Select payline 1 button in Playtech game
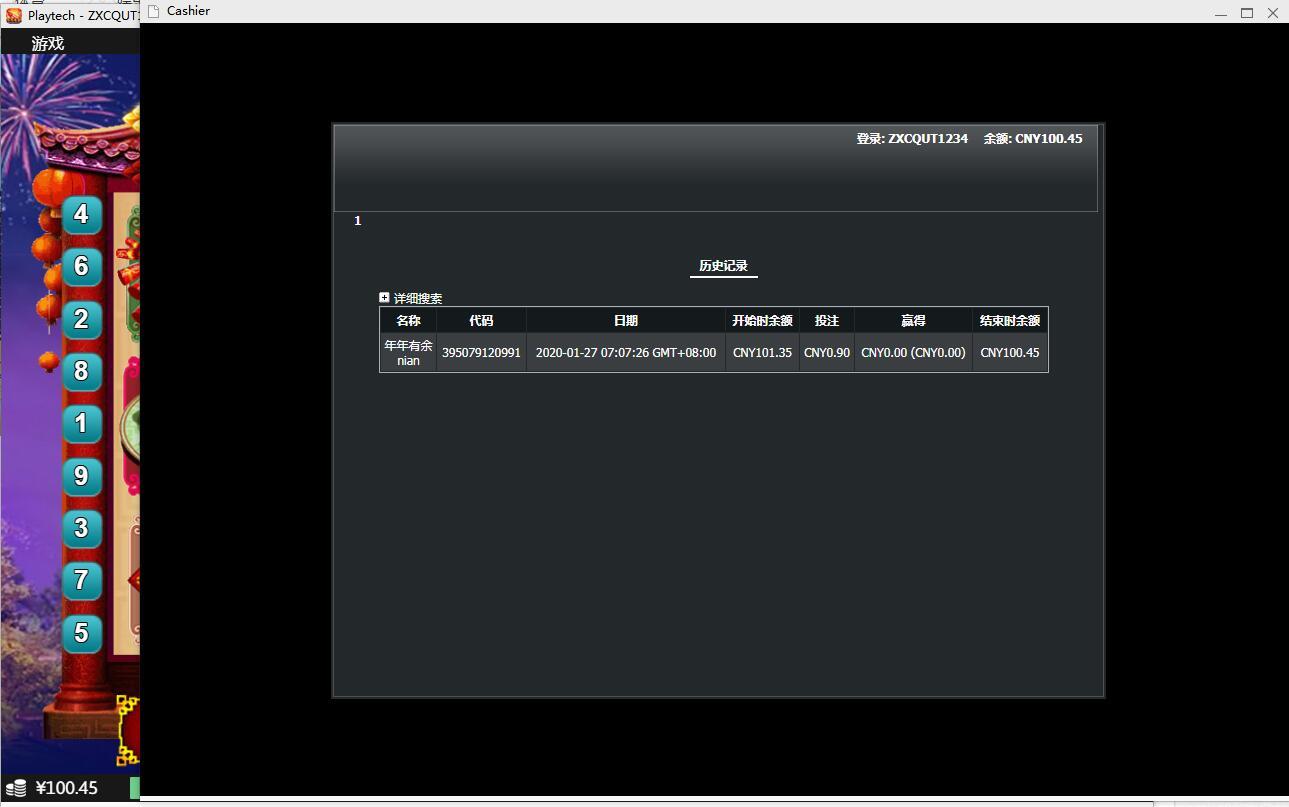1289x807 pixels. (82, 423)
